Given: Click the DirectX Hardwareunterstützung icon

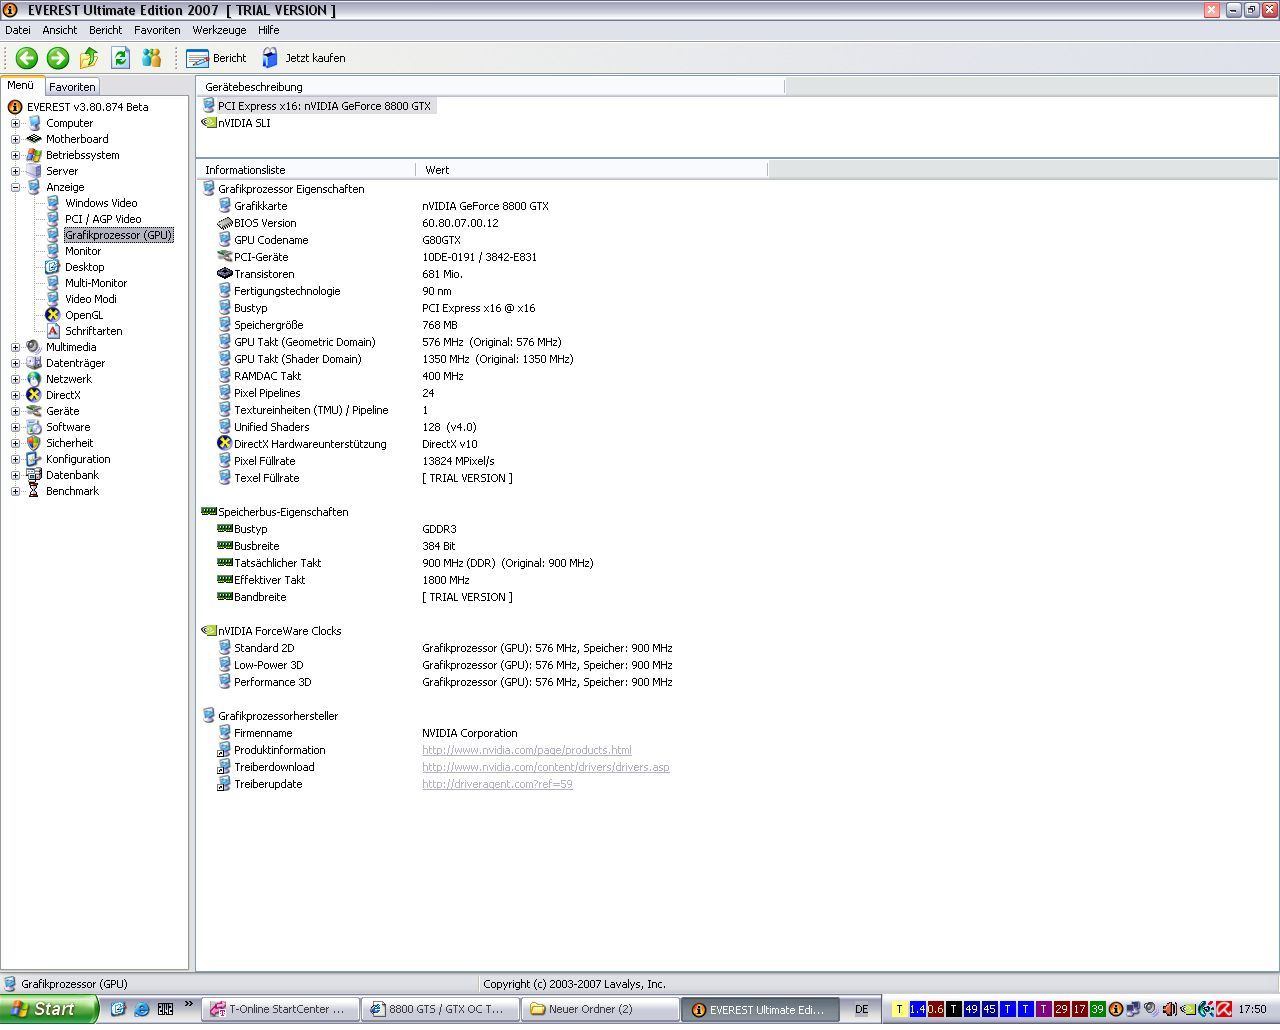Looking at the screenshot, I should (224, 443).
